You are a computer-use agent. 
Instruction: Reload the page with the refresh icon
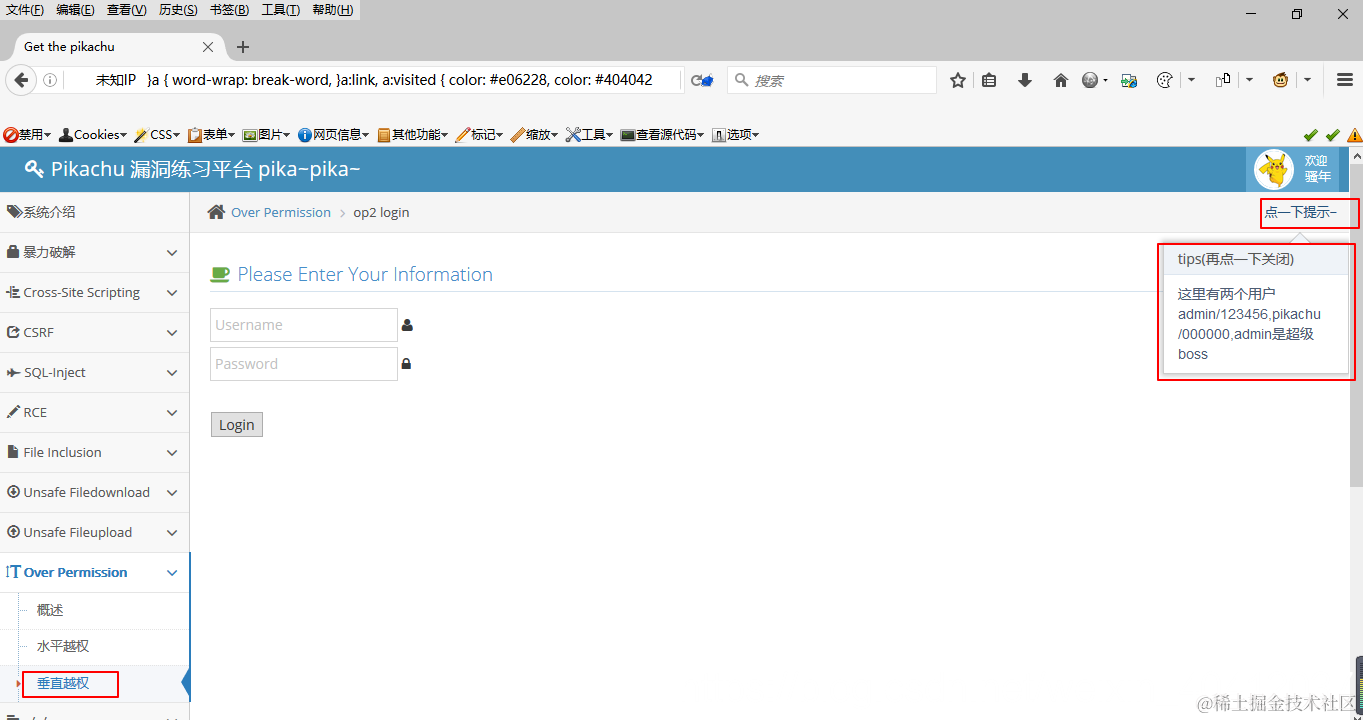point(702,80)
